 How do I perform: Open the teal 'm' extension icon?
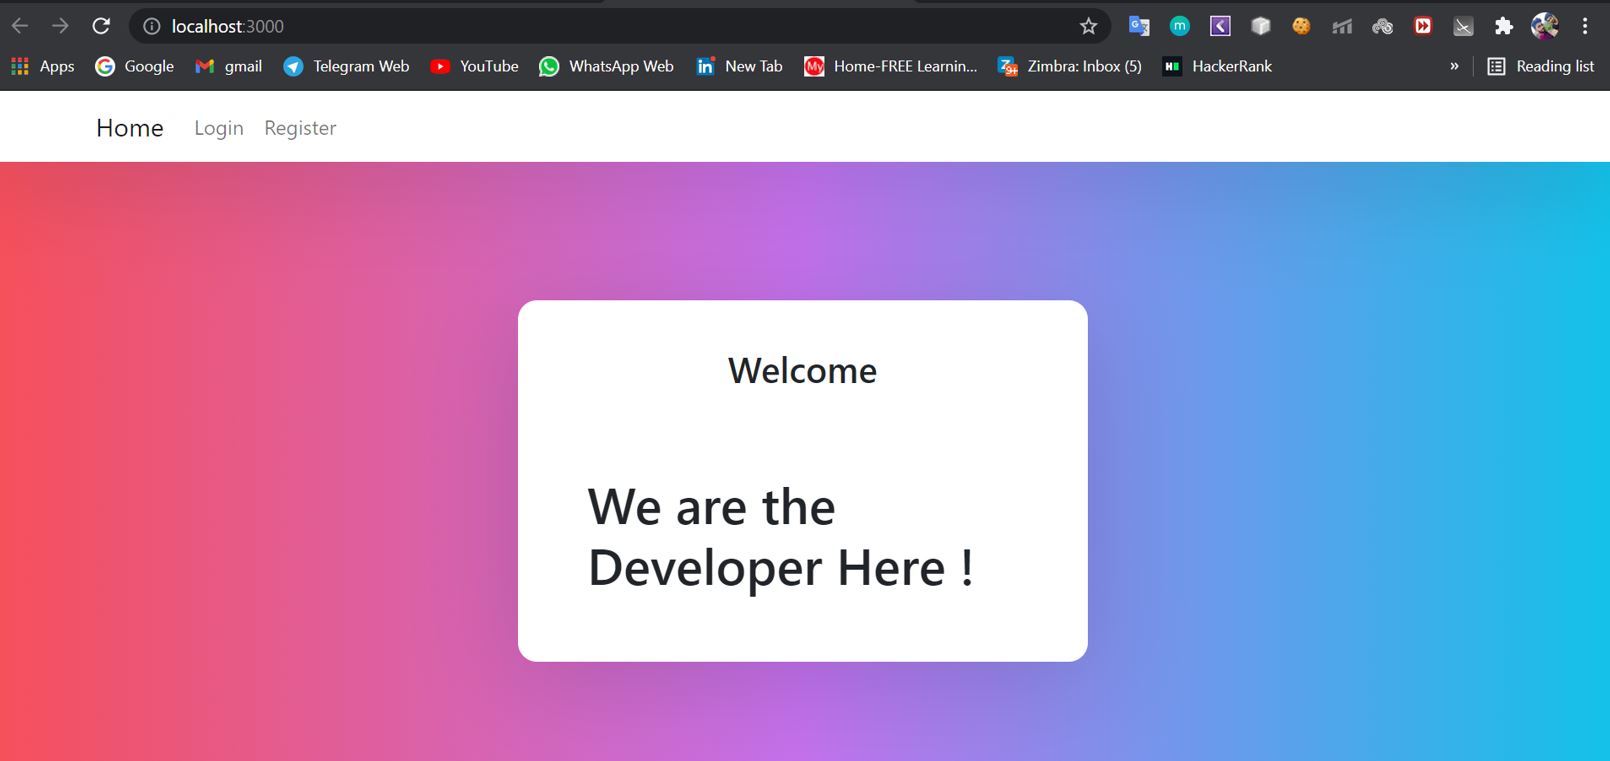1180,26
